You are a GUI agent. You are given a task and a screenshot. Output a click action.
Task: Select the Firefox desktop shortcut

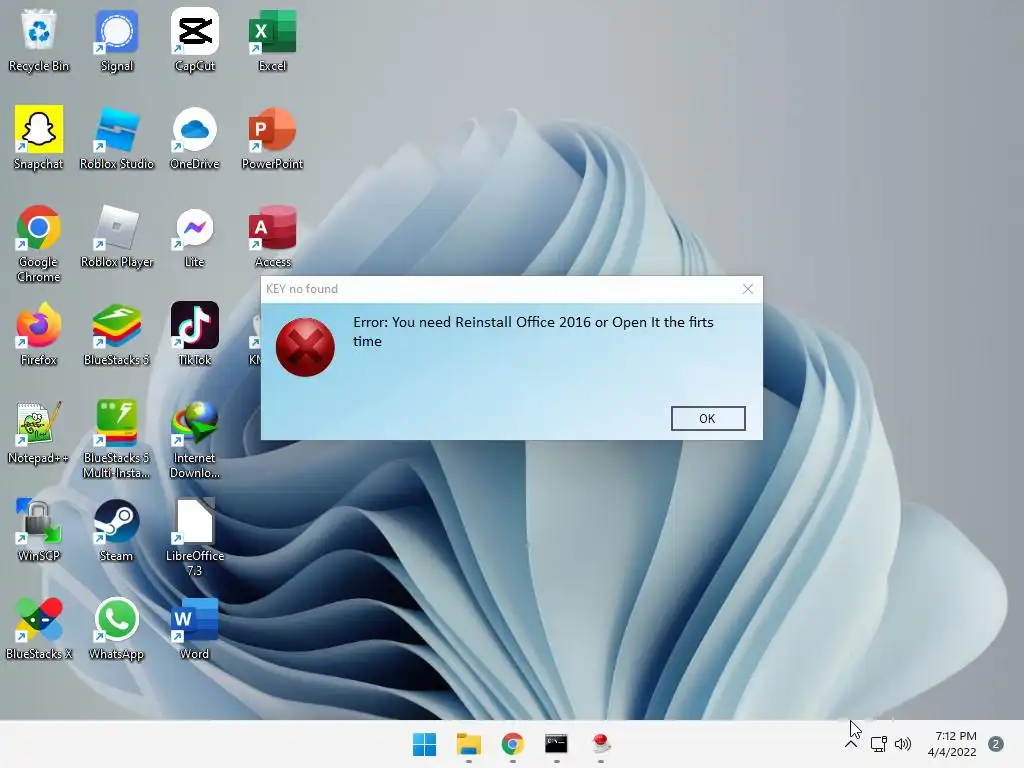click(x=39, y=334)
